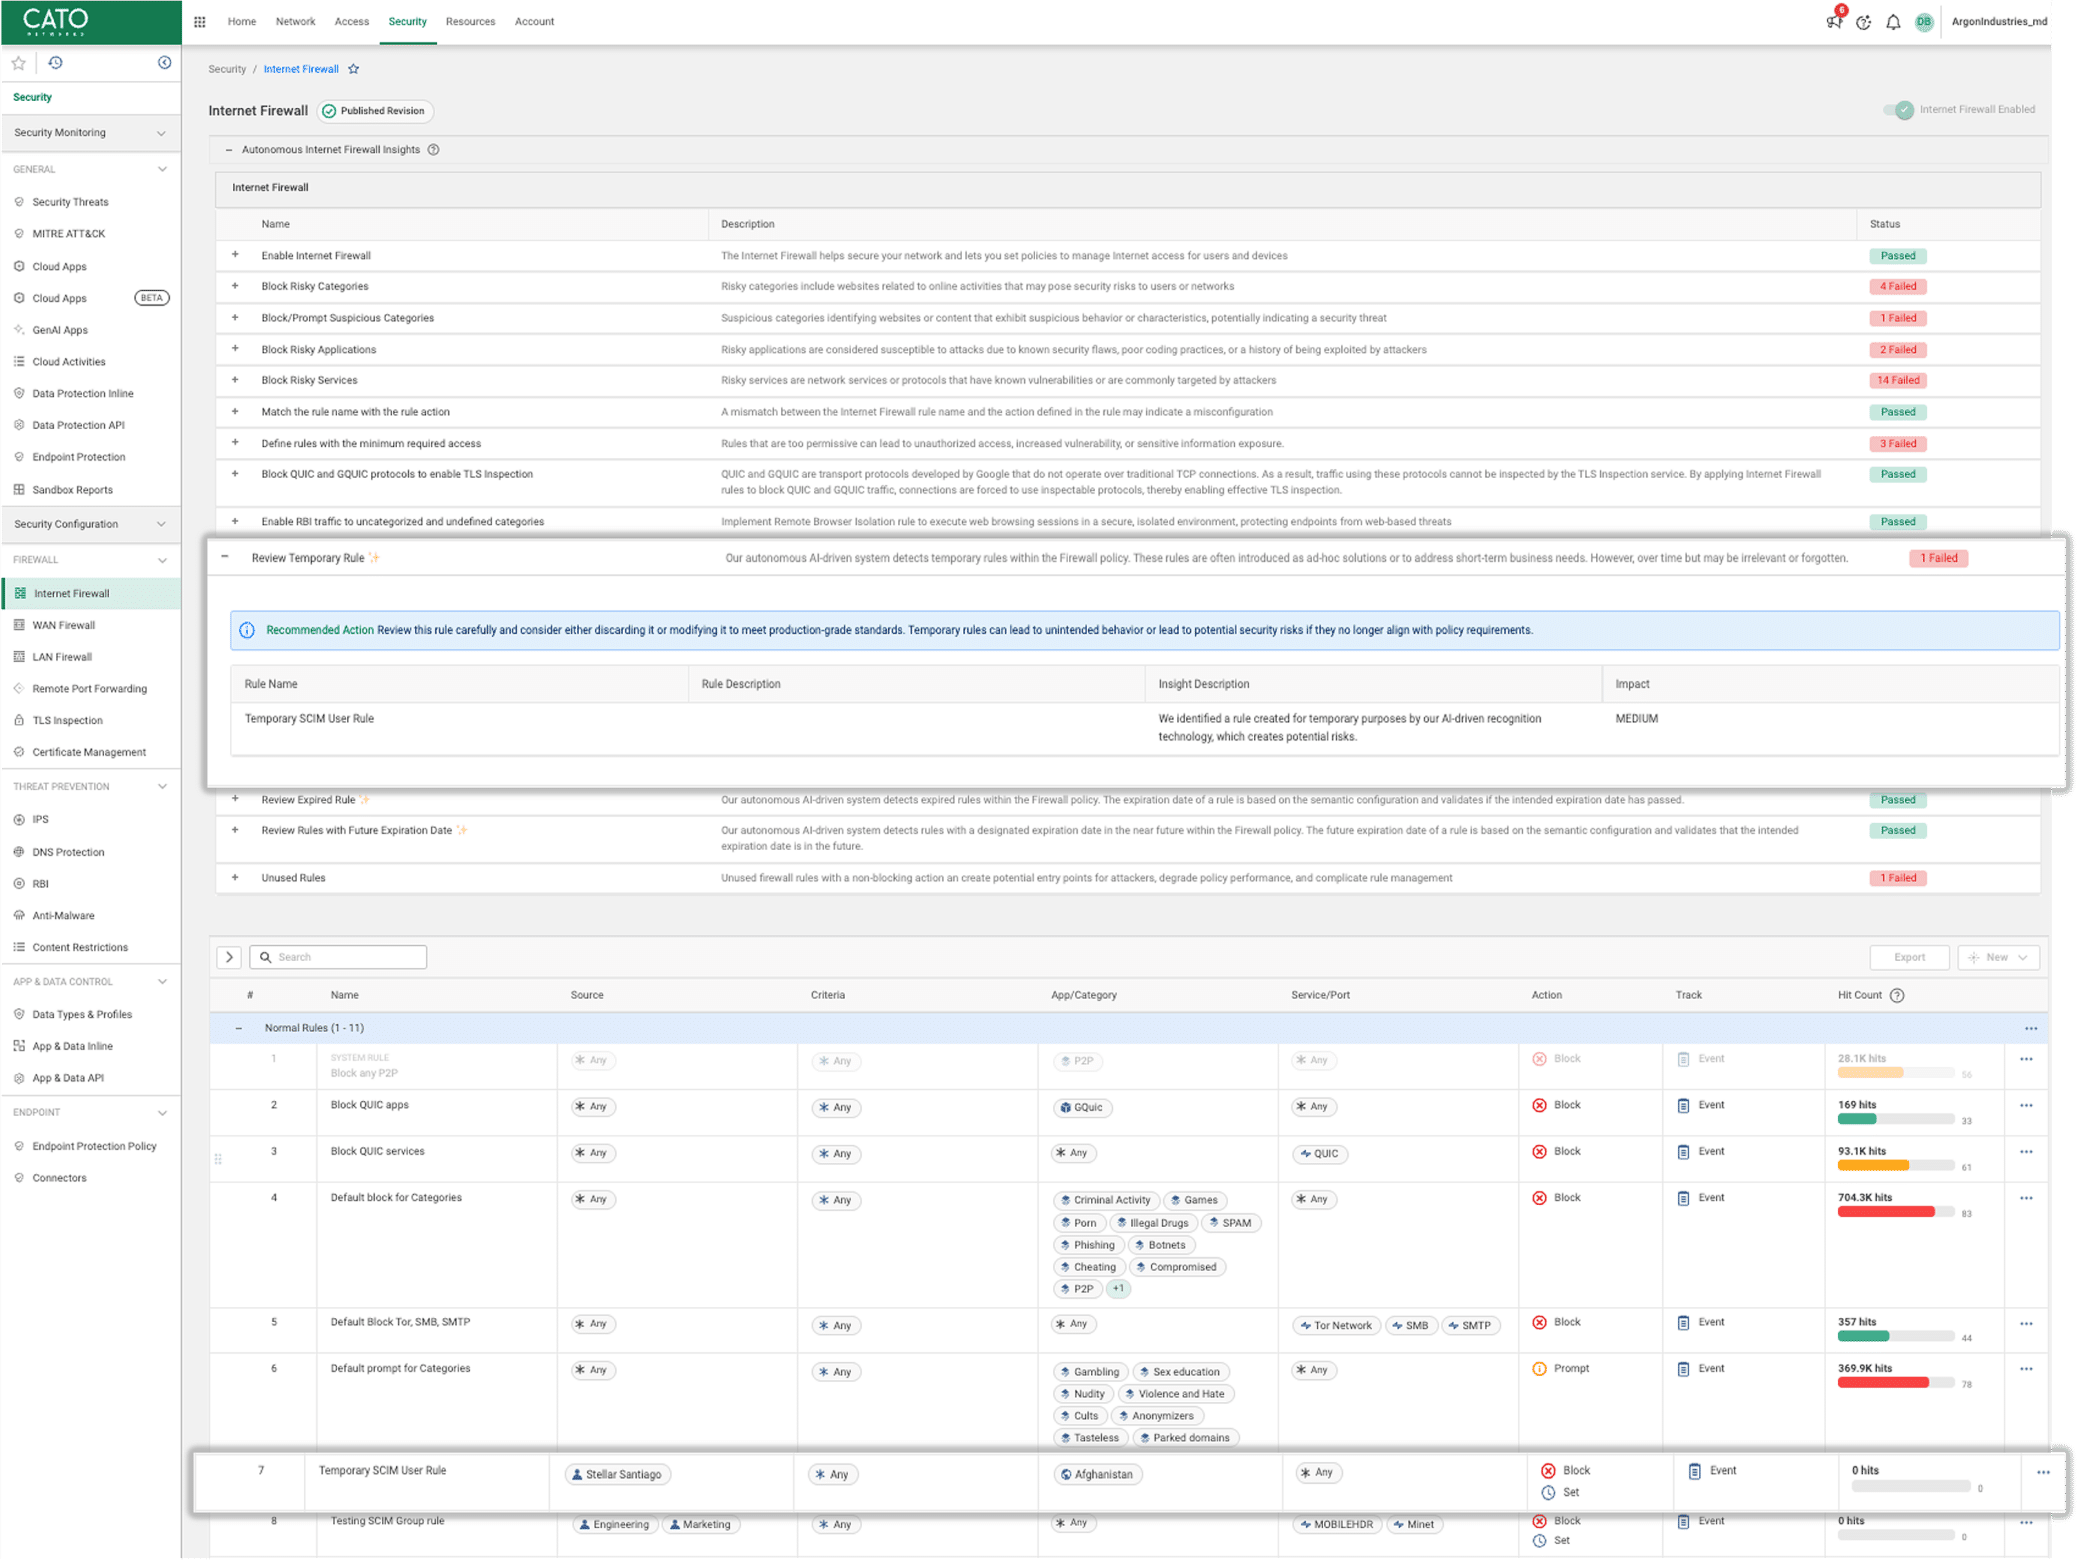The image size is (2080, 1560).
Task: Open the New rule dropdown
Action: [x=1997, y=957]
